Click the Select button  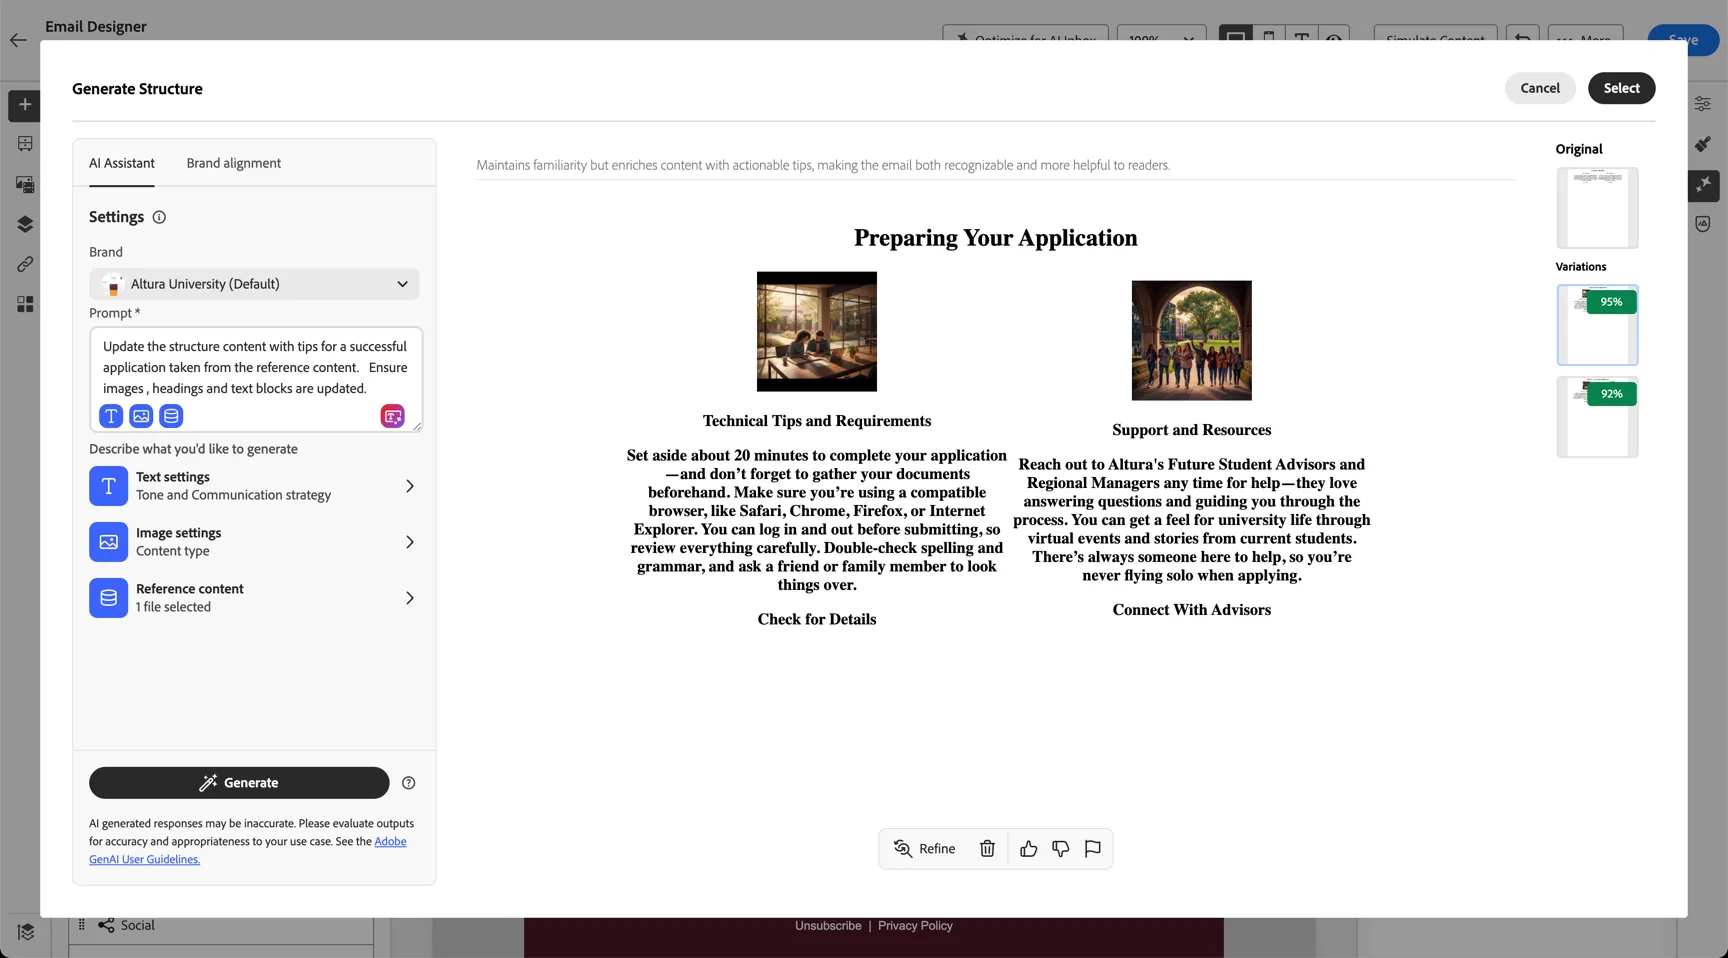click(1621, 88)
